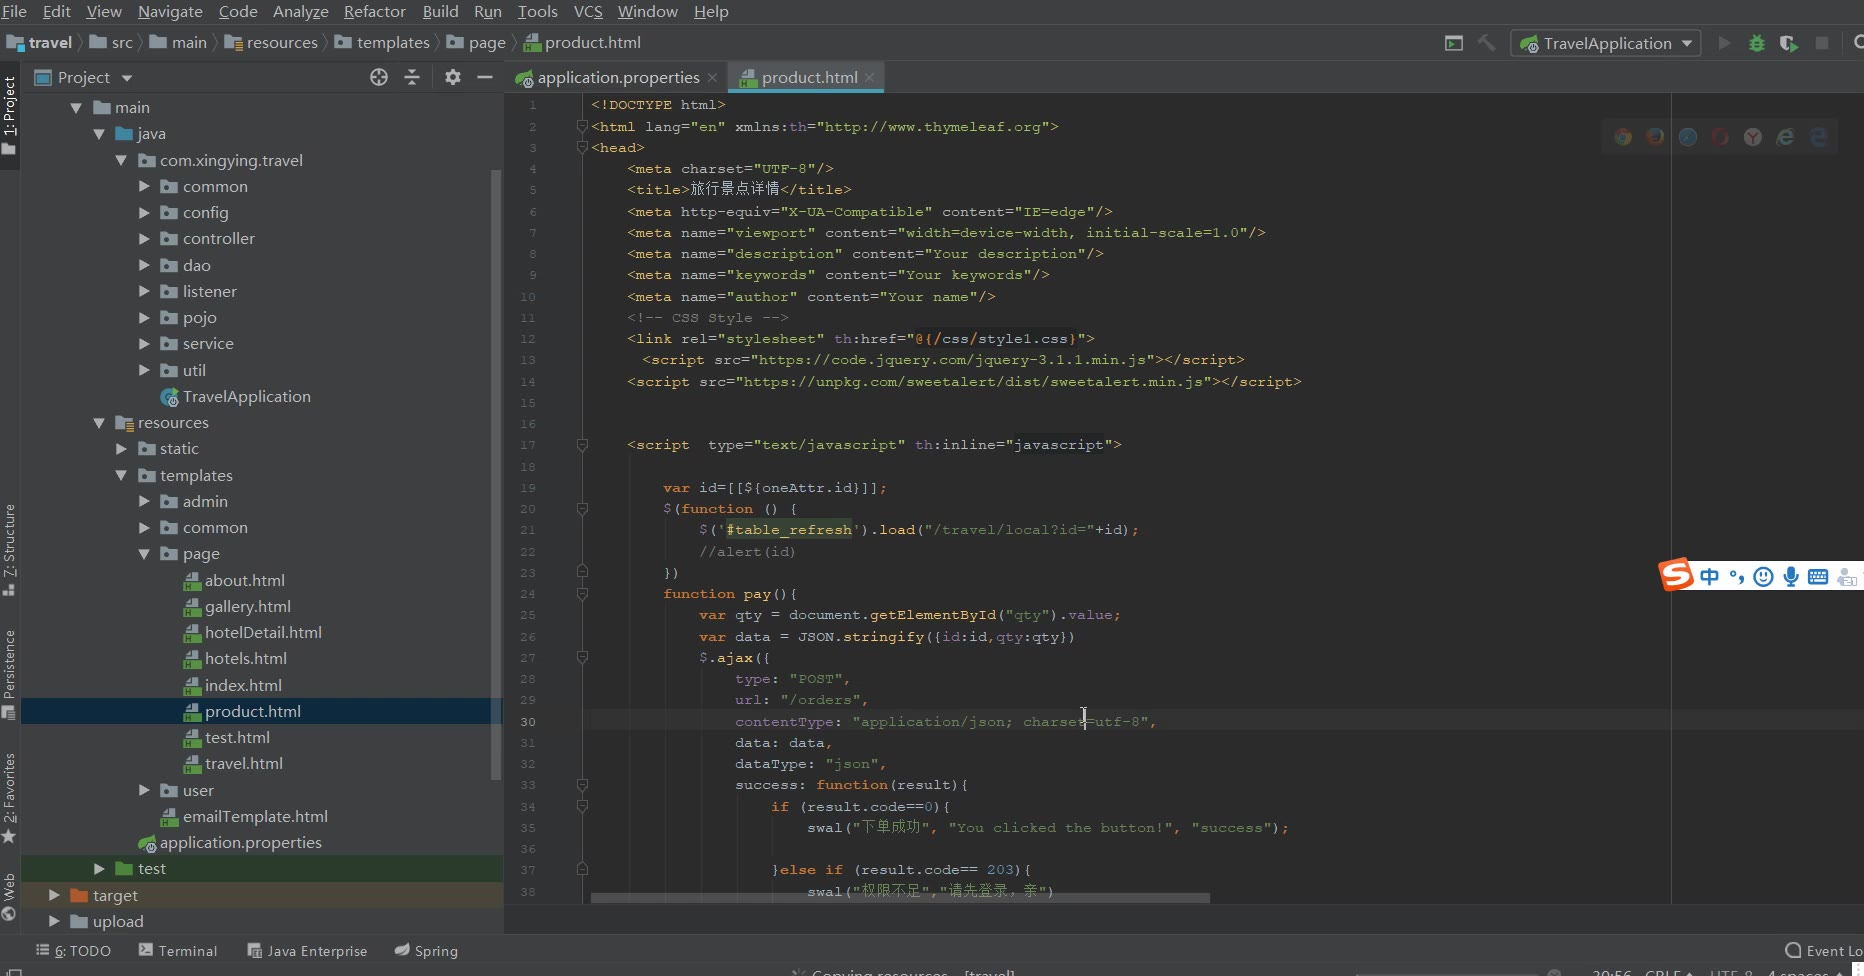The height and width of the screenshot is (976, 1864).
Task: Fold the pay function on line 24
Action: (582, 593)
